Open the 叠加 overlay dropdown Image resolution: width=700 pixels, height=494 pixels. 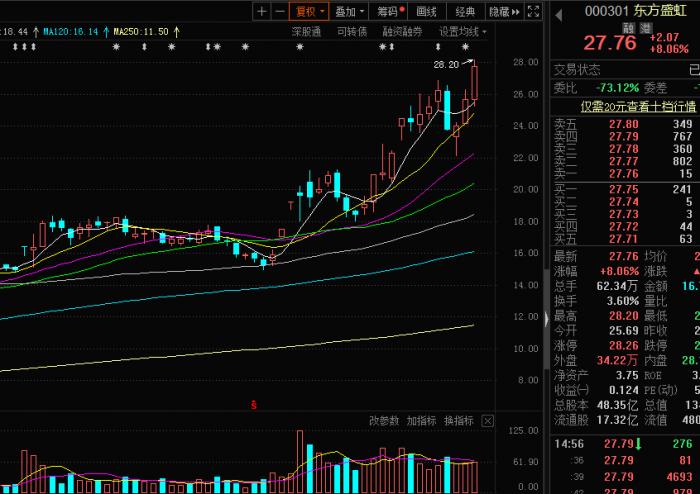[349, 12]
